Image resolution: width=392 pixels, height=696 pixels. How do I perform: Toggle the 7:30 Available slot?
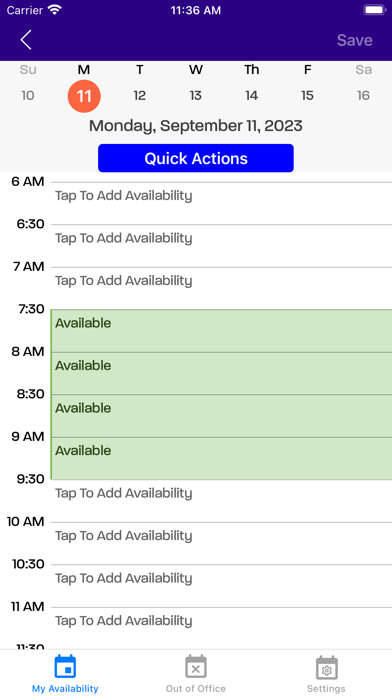point(222,331)
